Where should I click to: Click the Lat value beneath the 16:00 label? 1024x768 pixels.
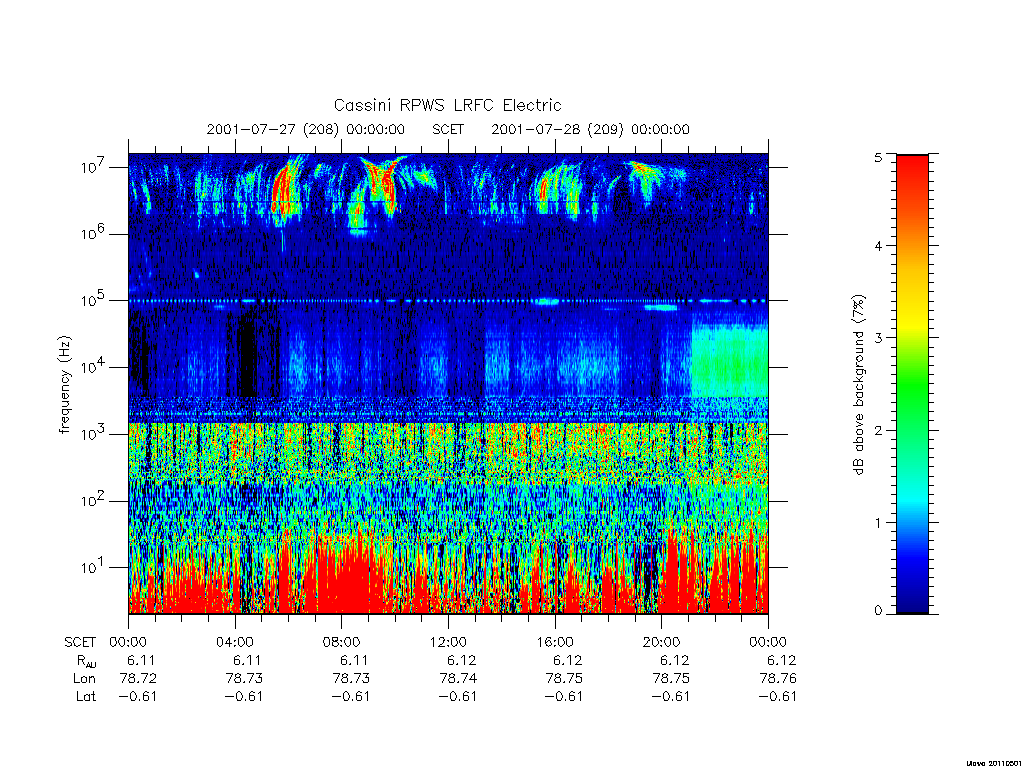click(x=564, y=696)
